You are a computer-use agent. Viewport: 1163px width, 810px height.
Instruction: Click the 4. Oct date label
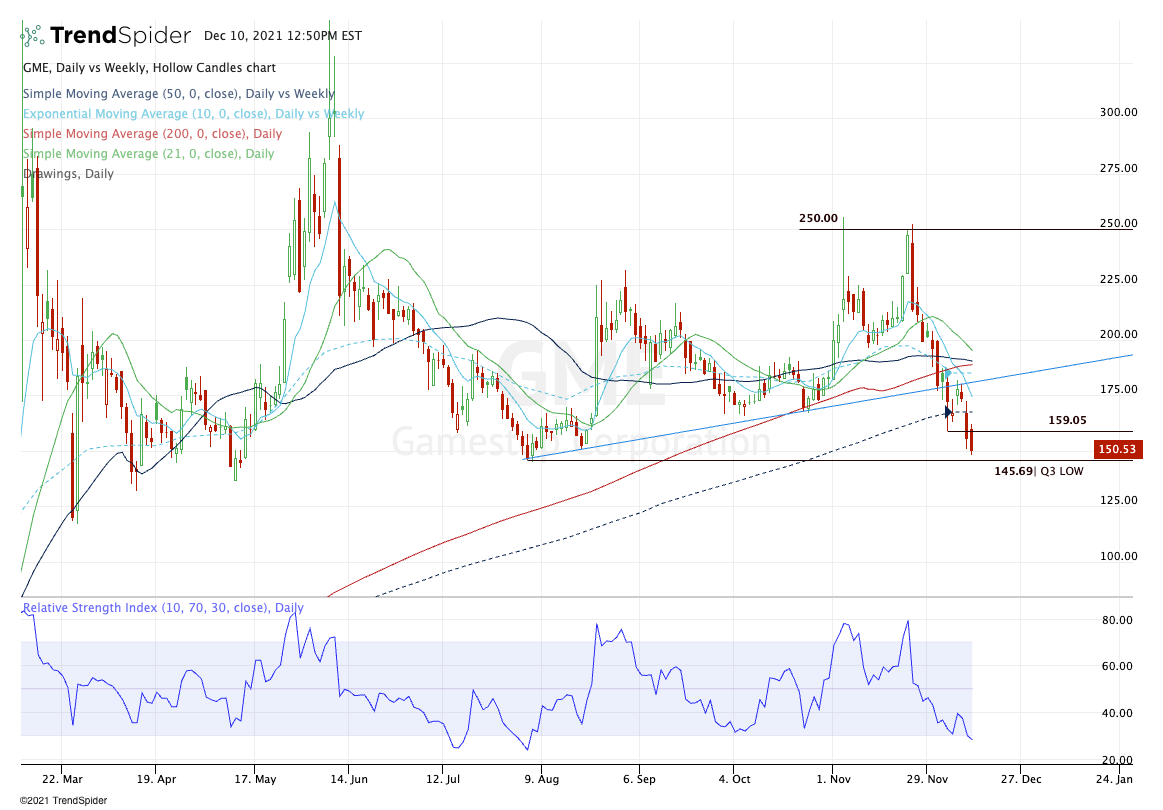734,779
